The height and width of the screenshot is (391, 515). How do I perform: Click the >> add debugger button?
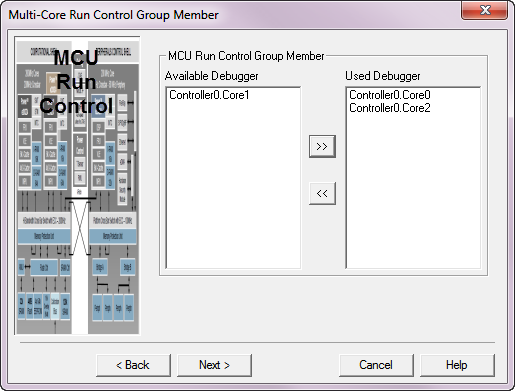[322, 146]
